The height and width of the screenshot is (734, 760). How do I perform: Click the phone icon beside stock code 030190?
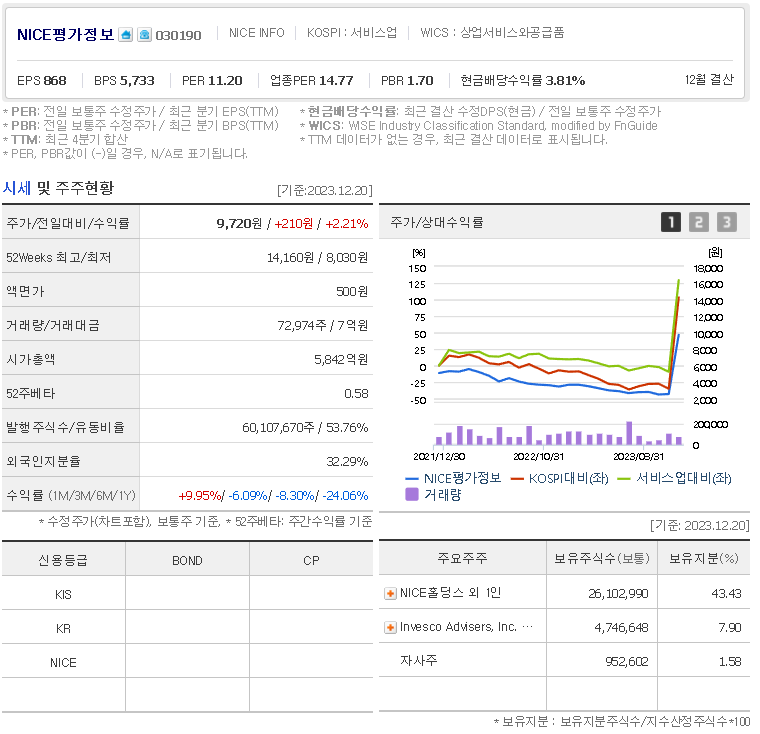pos(144,35)
